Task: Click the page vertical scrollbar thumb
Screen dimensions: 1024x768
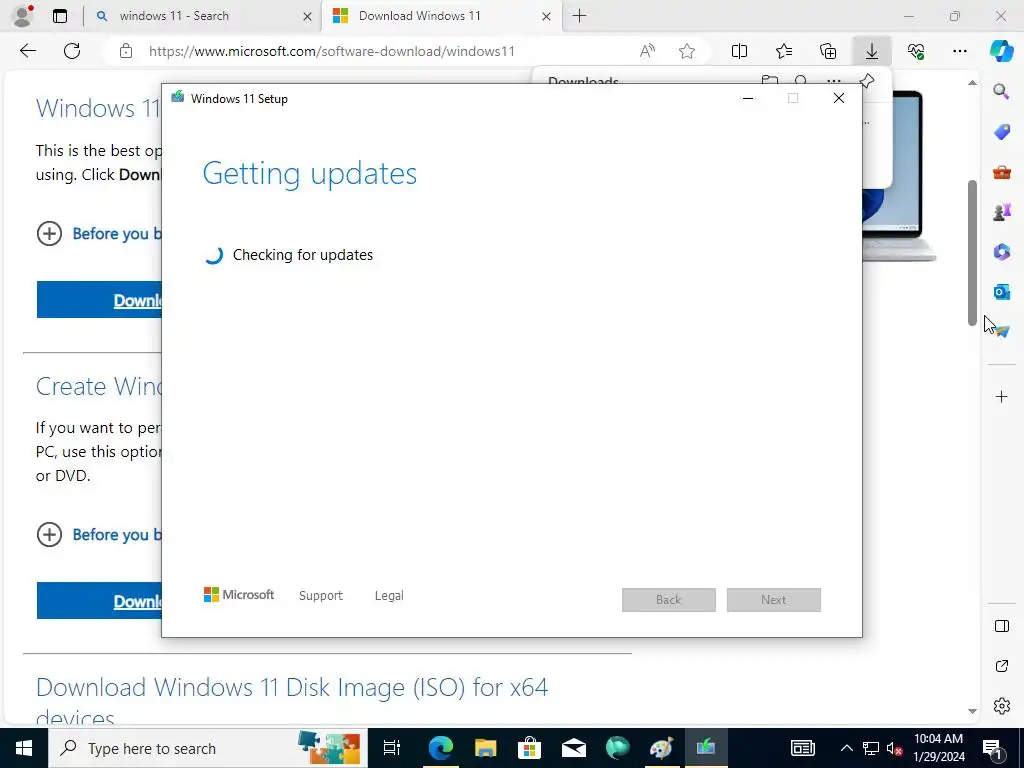Action: pyautogui.click(x=972, y=252)
